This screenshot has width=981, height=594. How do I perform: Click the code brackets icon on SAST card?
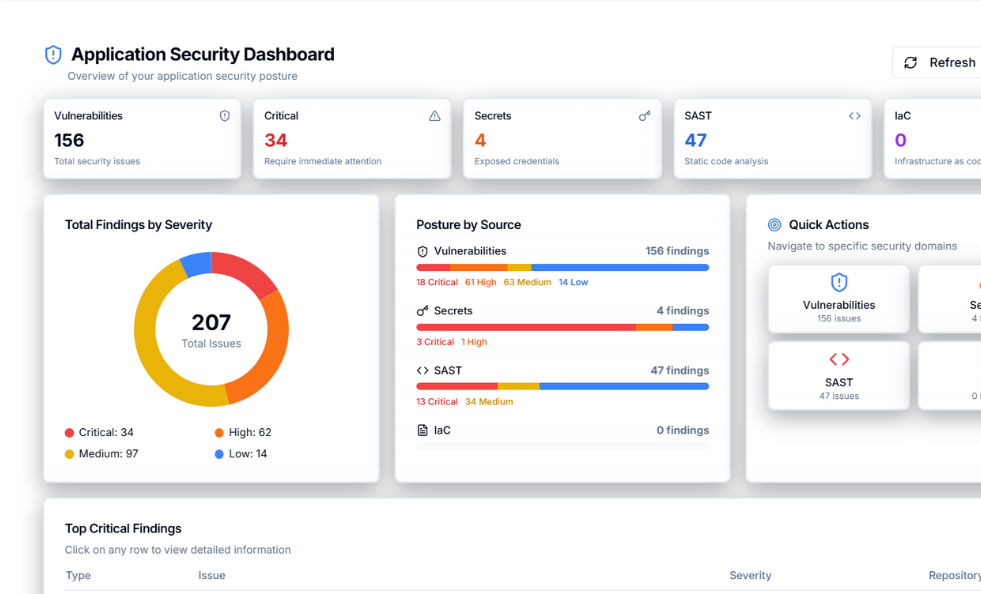pyautogui.click(x=855, y=116)
